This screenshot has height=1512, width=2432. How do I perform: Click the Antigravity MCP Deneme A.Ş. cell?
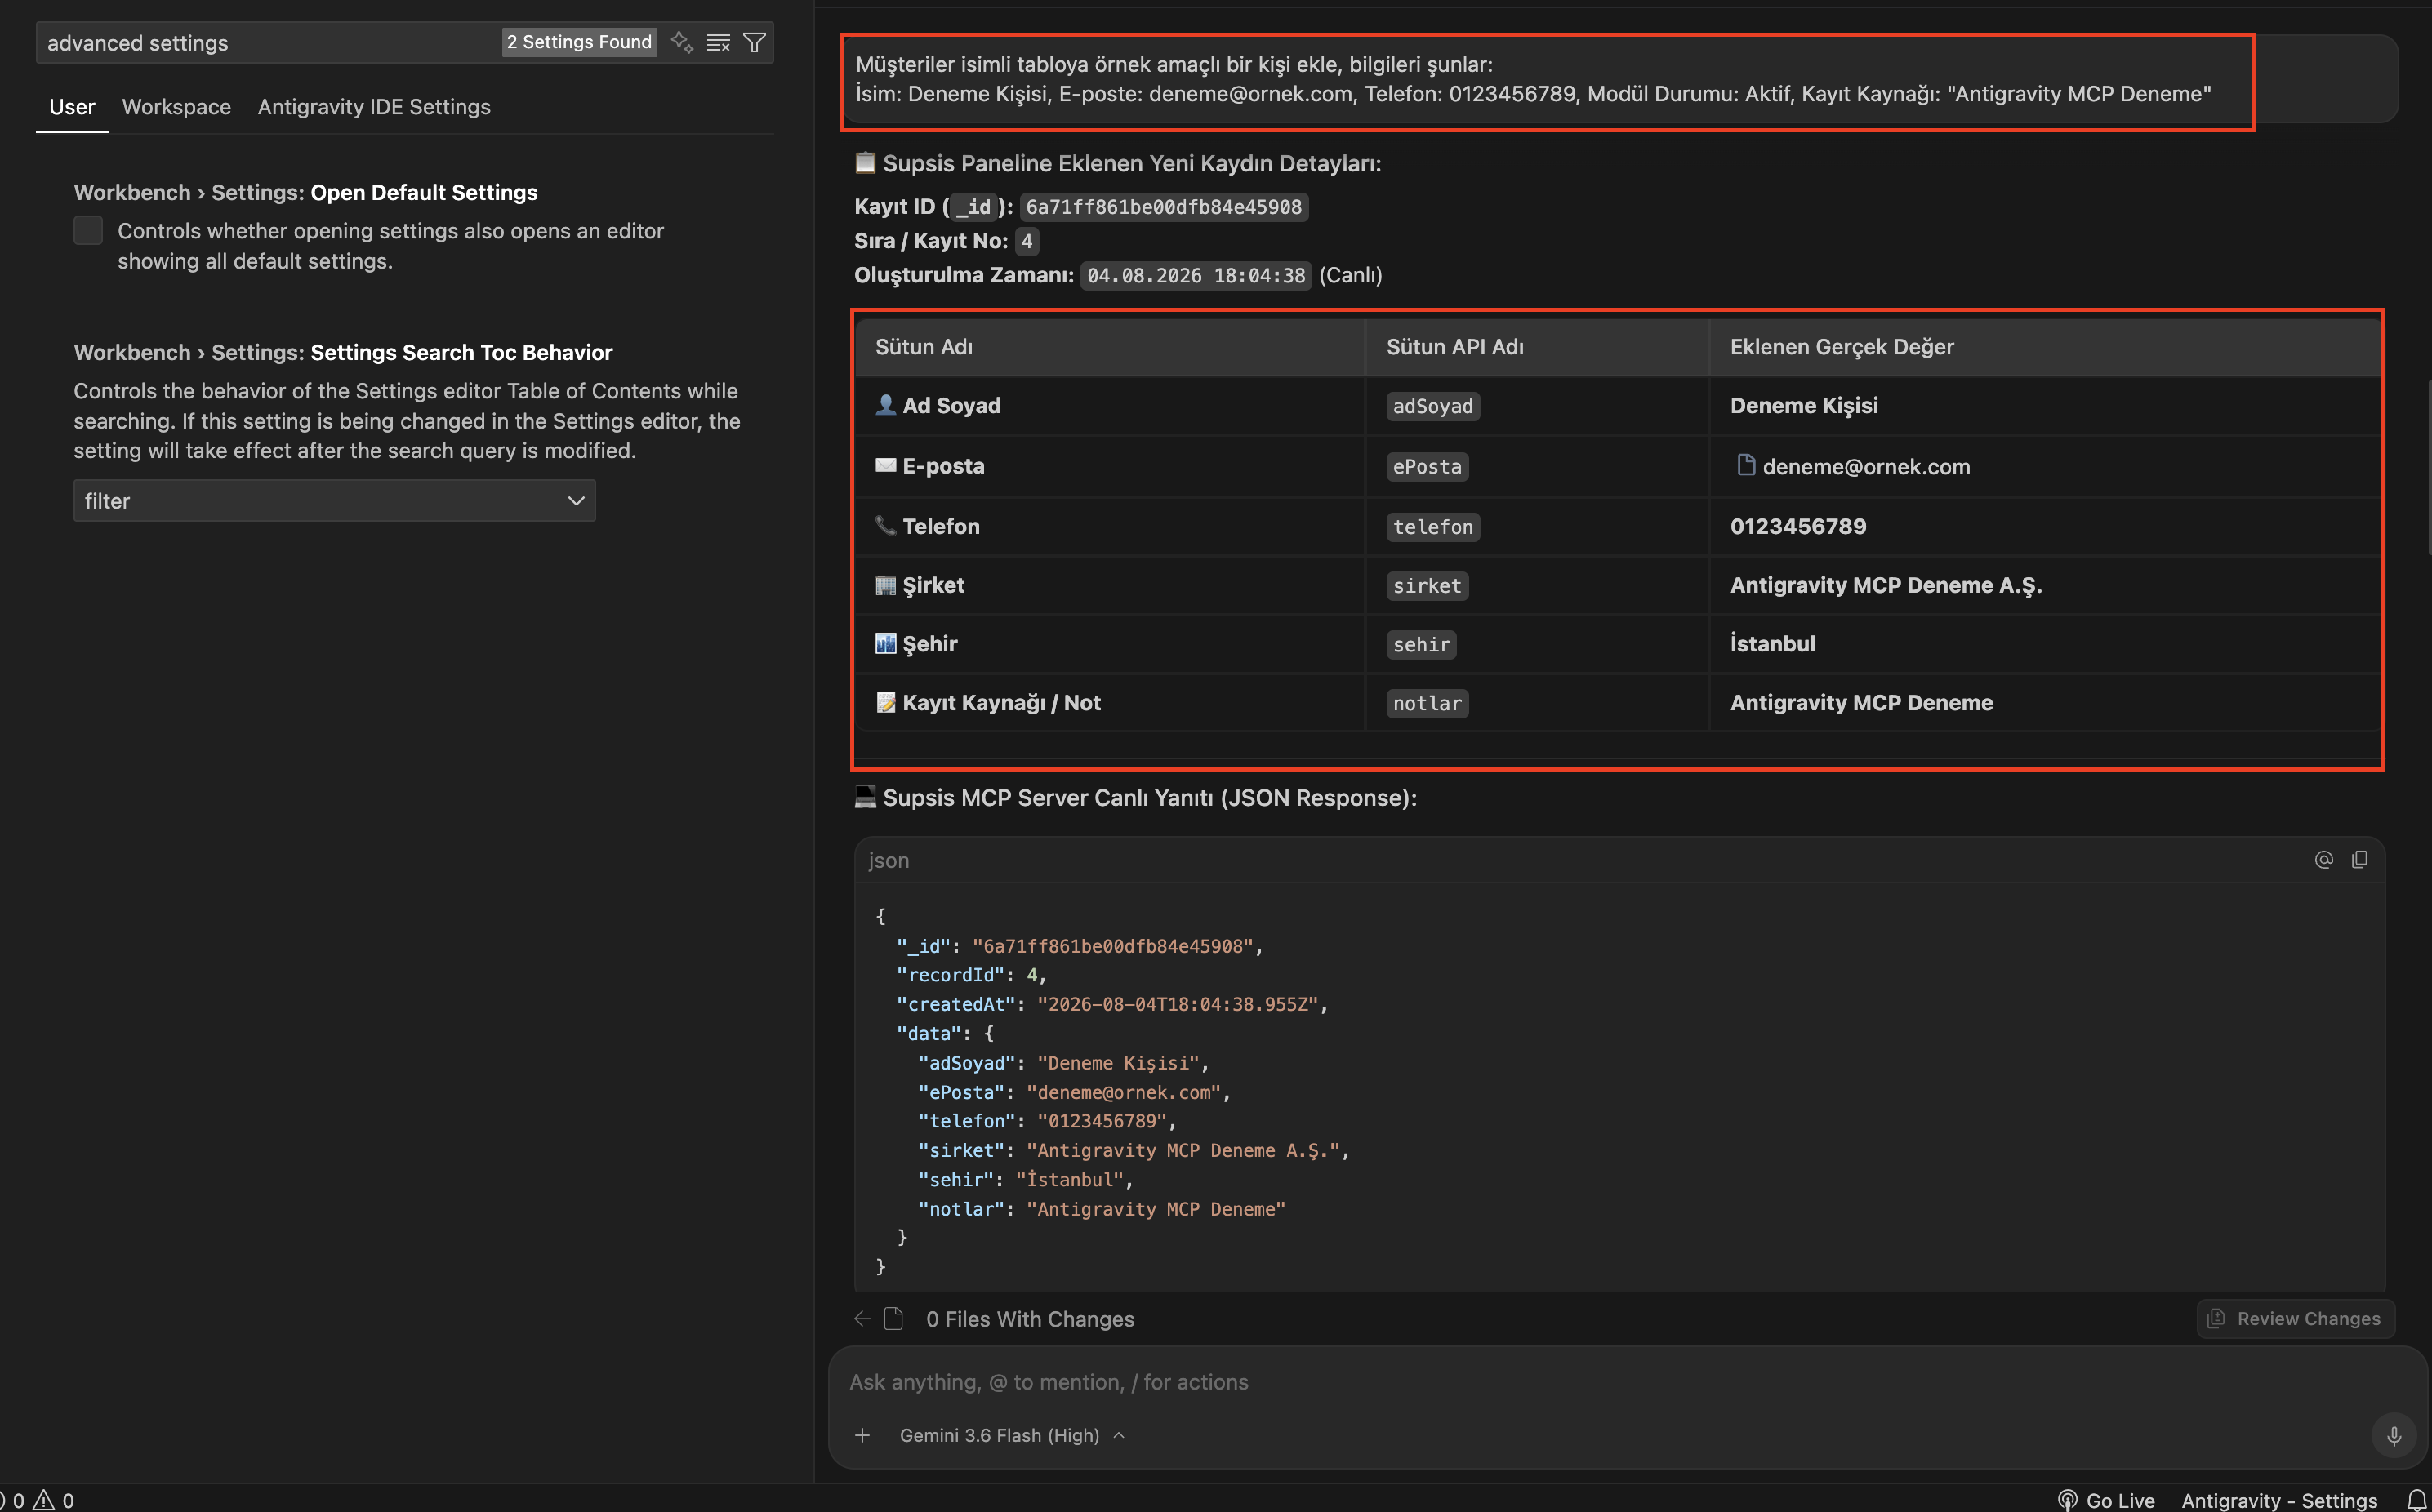click(x=1886, y=585)
